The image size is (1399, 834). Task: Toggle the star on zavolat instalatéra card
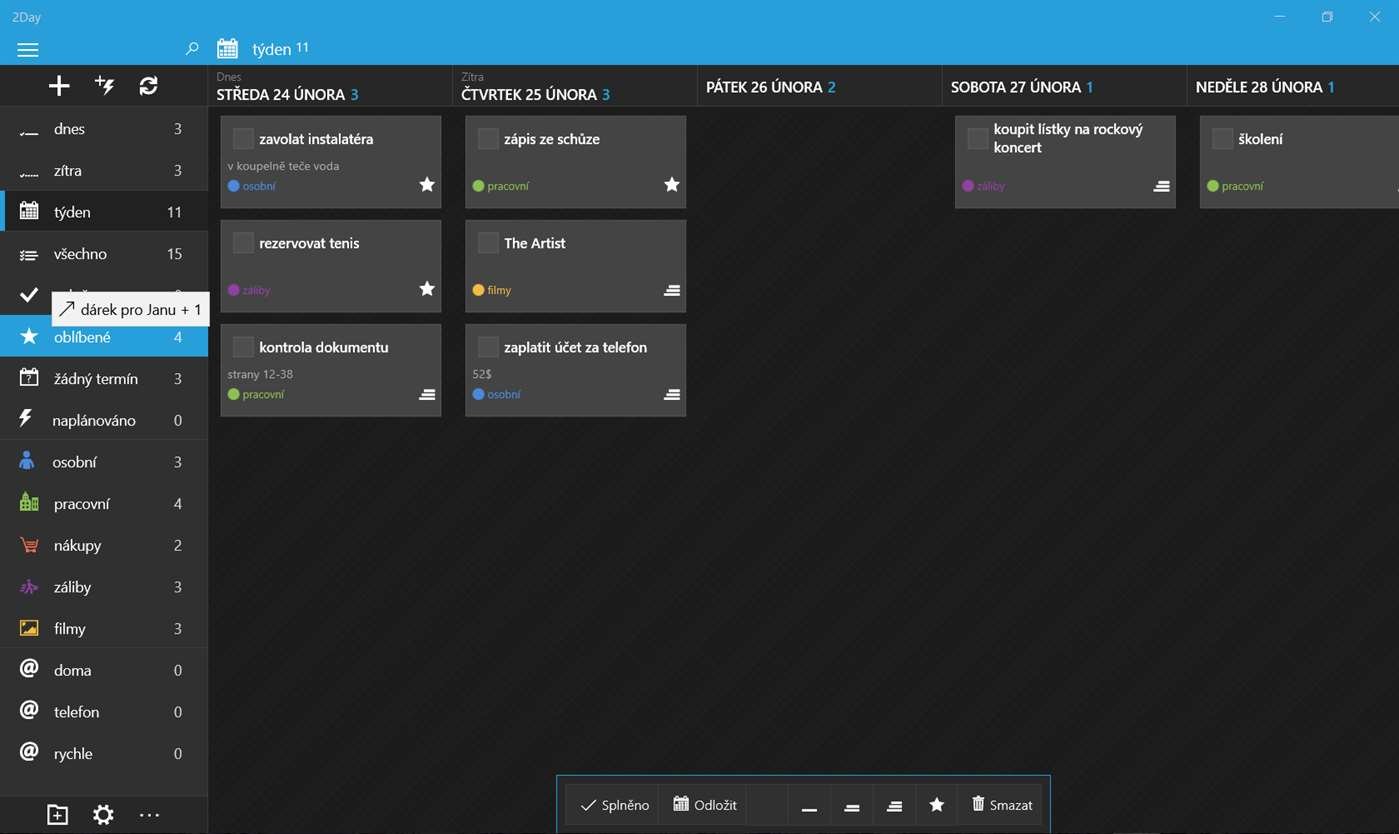427,184
